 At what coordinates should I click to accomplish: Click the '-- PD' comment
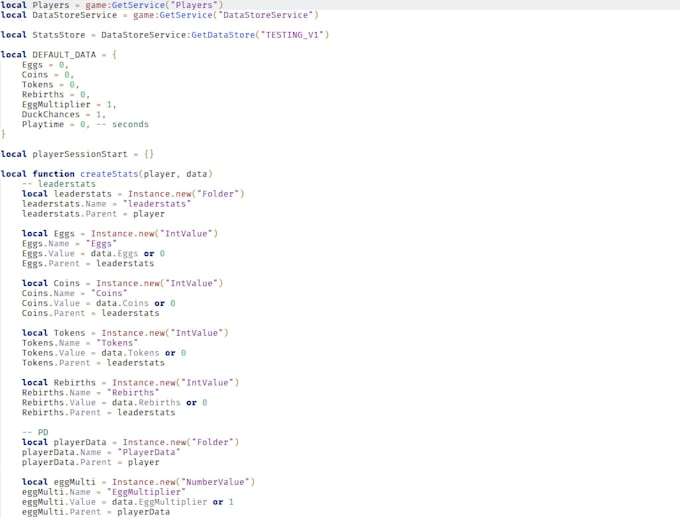35,433
